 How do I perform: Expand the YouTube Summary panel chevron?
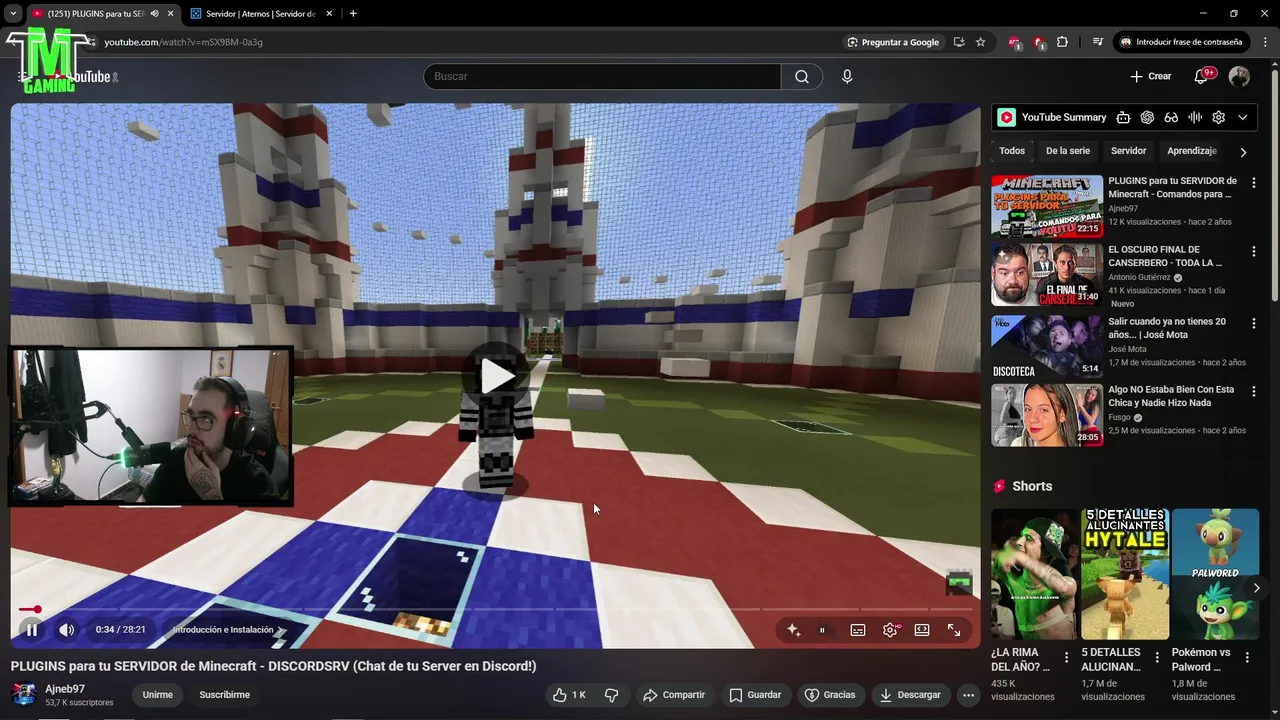click(x=1243, y=117)
